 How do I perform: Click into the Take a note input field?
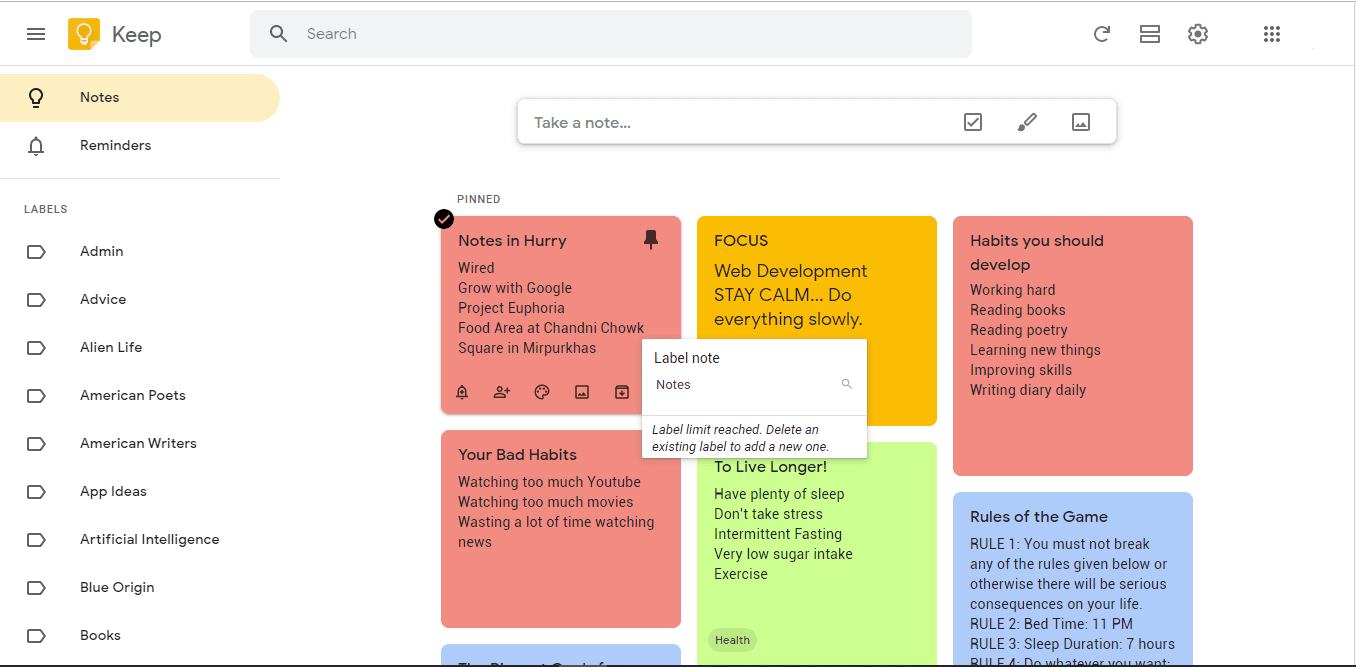[700, 121]
